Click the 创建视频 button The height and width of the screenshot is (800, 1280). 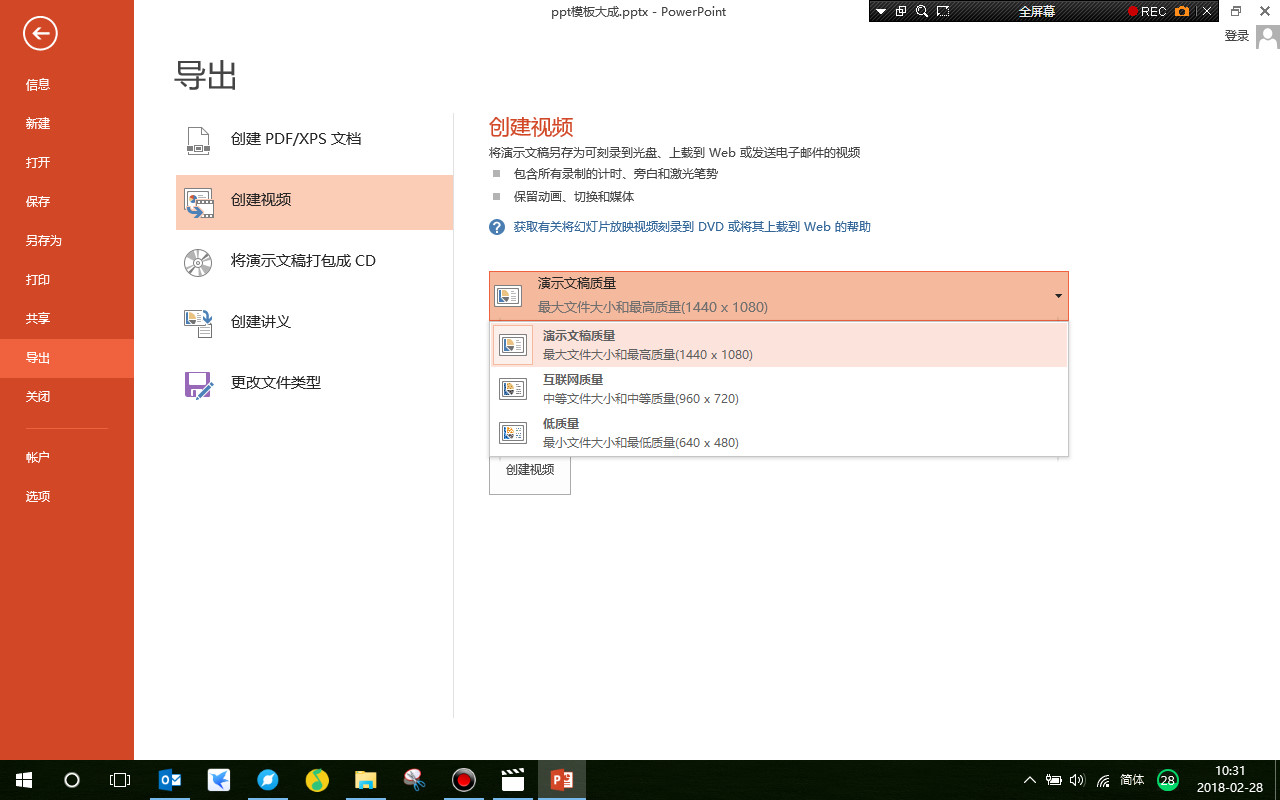pyautogui.click(x=529, y=473)
